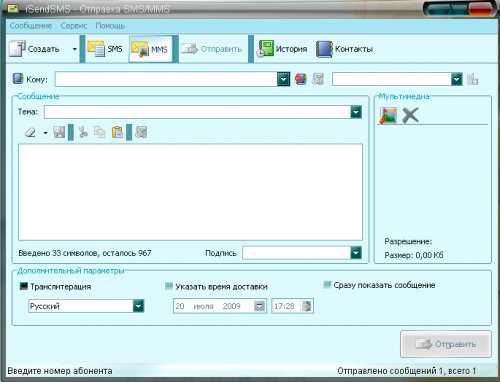Click the scissors cut icon
Image resolution: width=500 pixels, height=382 pixels.
coord(83,132)
